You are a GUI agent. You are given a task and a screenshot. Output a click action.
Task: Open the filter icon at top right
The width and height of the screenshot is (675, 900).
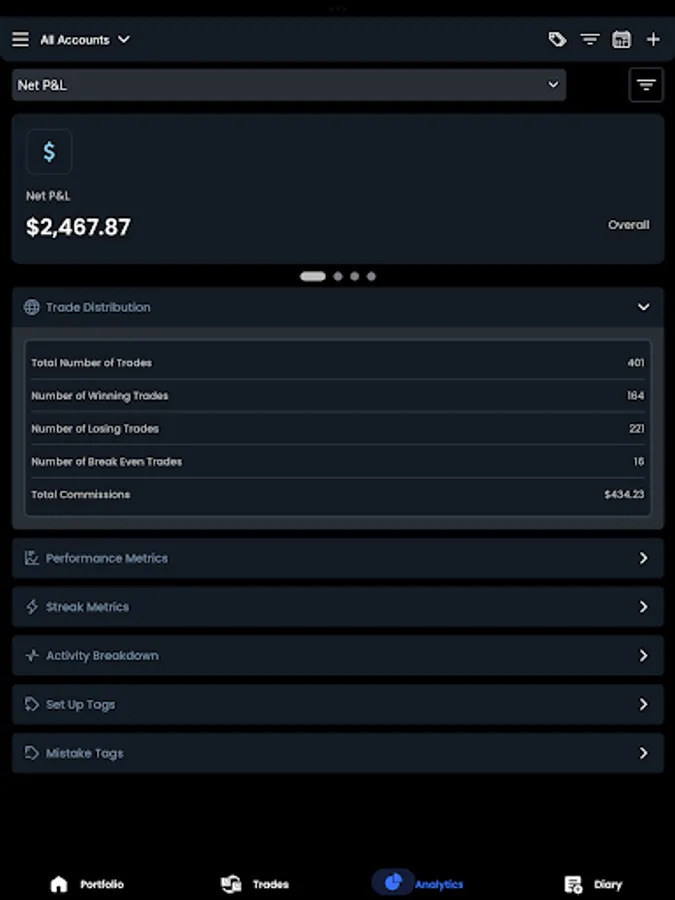(590, 39)
